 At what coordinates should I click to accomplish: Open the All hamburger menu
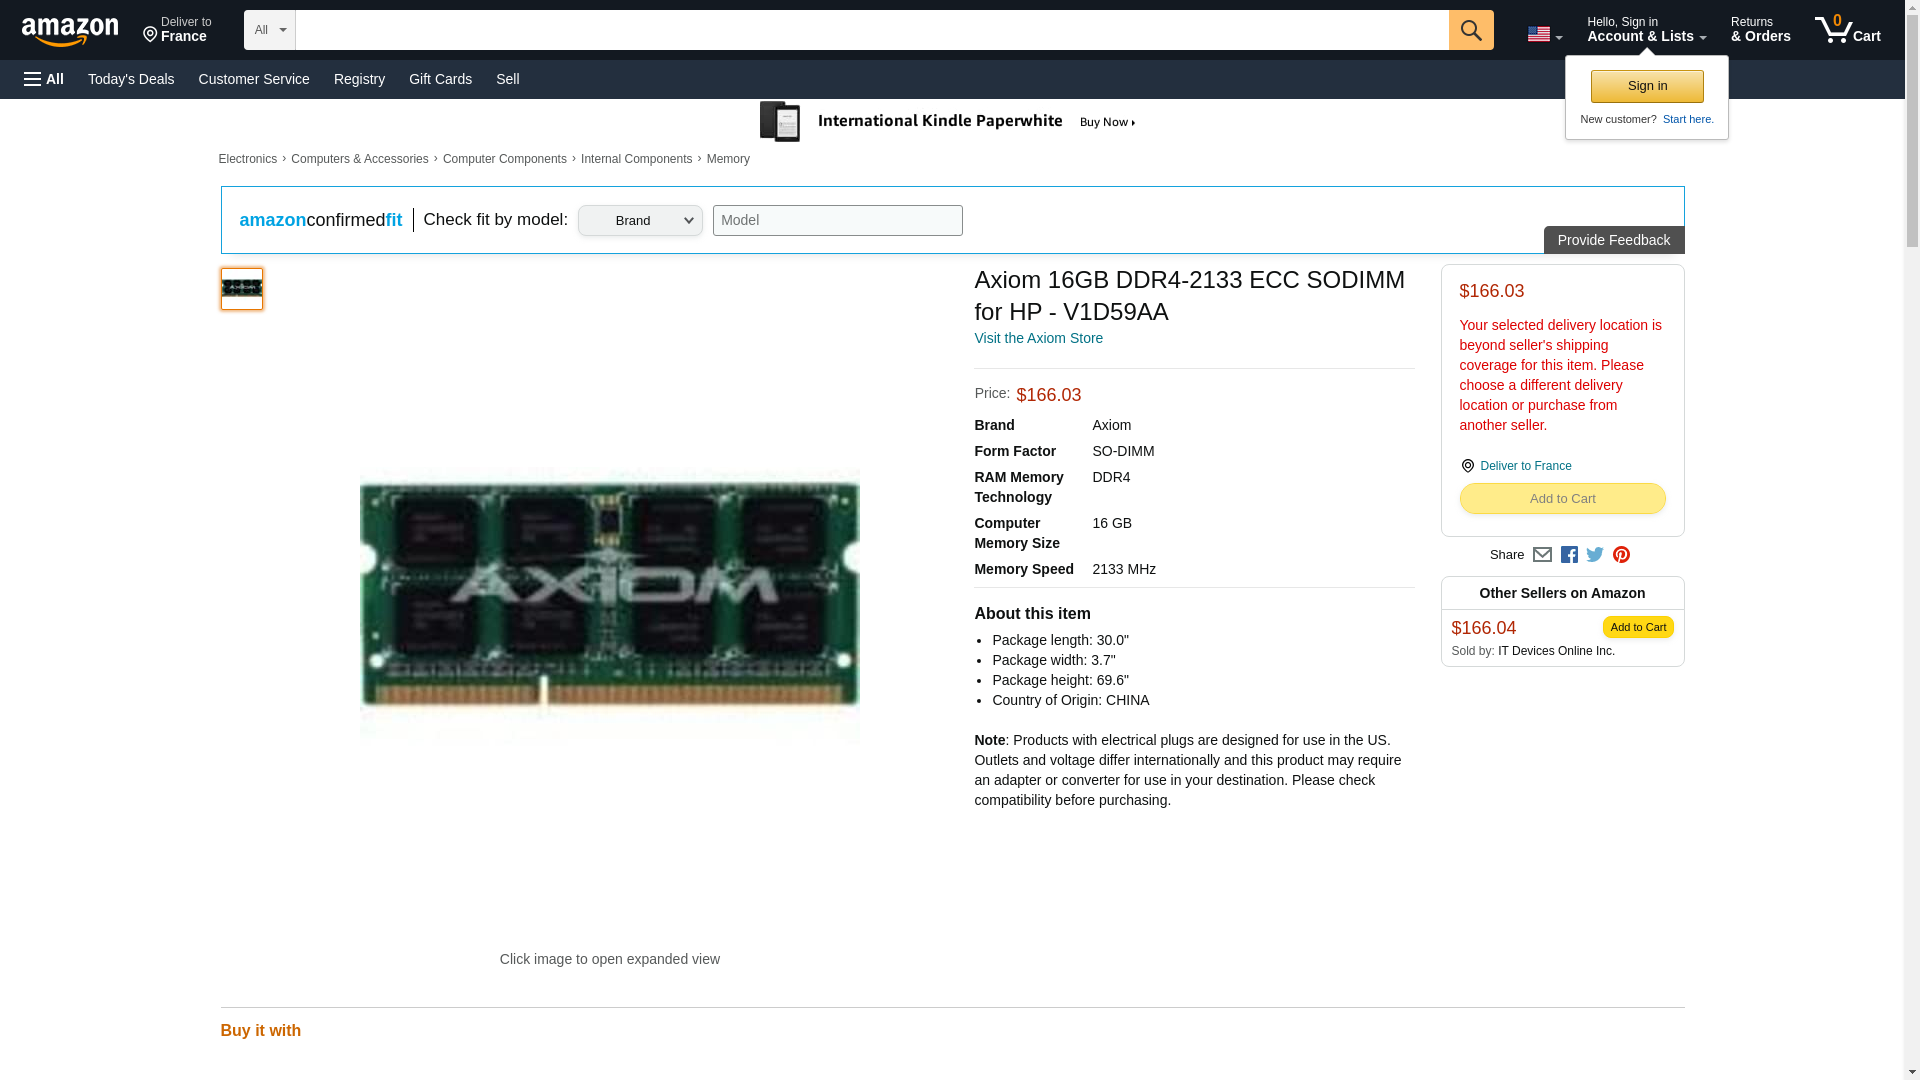point(44,79)
